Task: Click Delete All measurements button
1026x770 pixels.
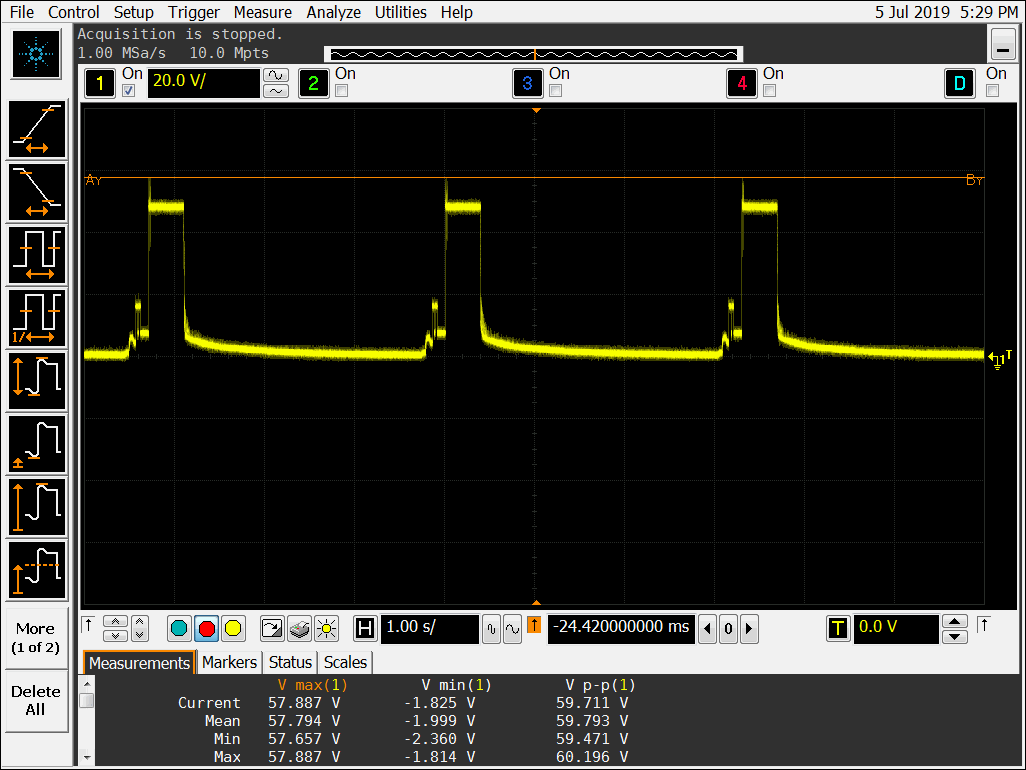Action: (x=36, y=701)
